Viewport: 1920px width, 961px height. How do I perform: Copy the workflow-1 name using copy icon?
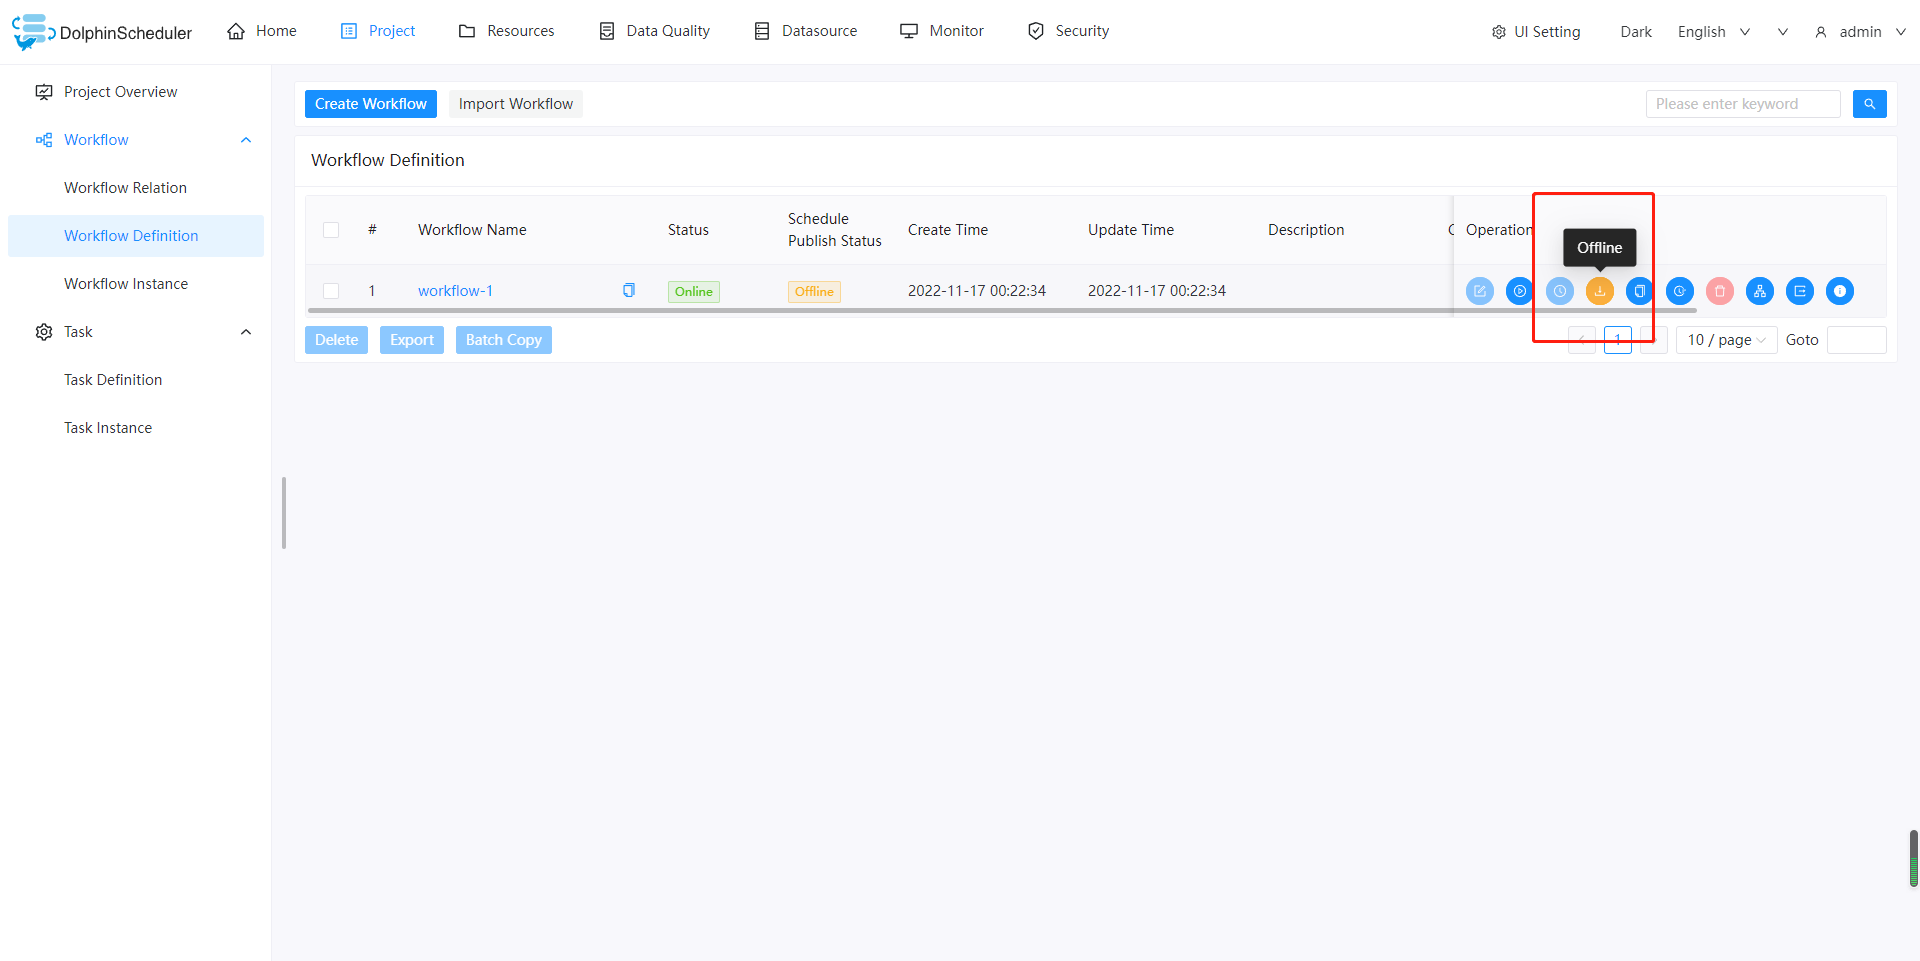pyautogui.click(x=629, y=290)
